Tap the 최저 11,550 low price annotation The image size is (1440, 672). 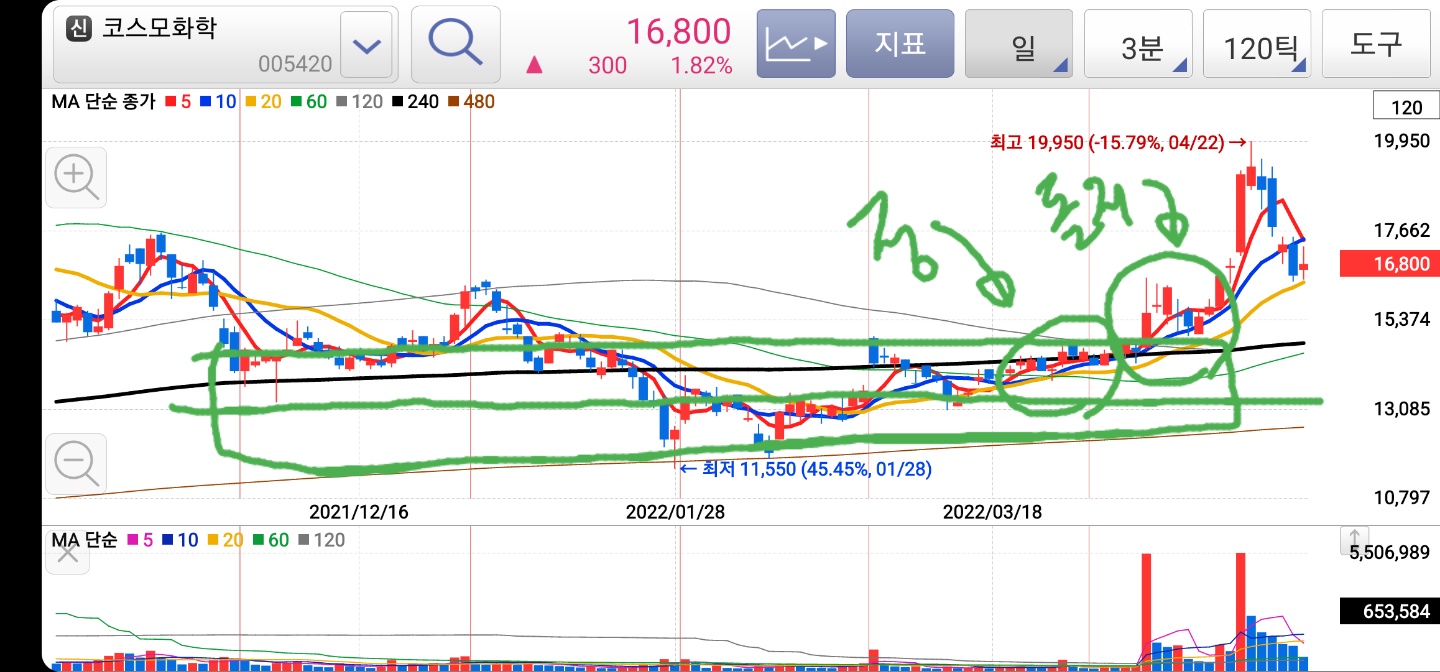pos(806,467)
